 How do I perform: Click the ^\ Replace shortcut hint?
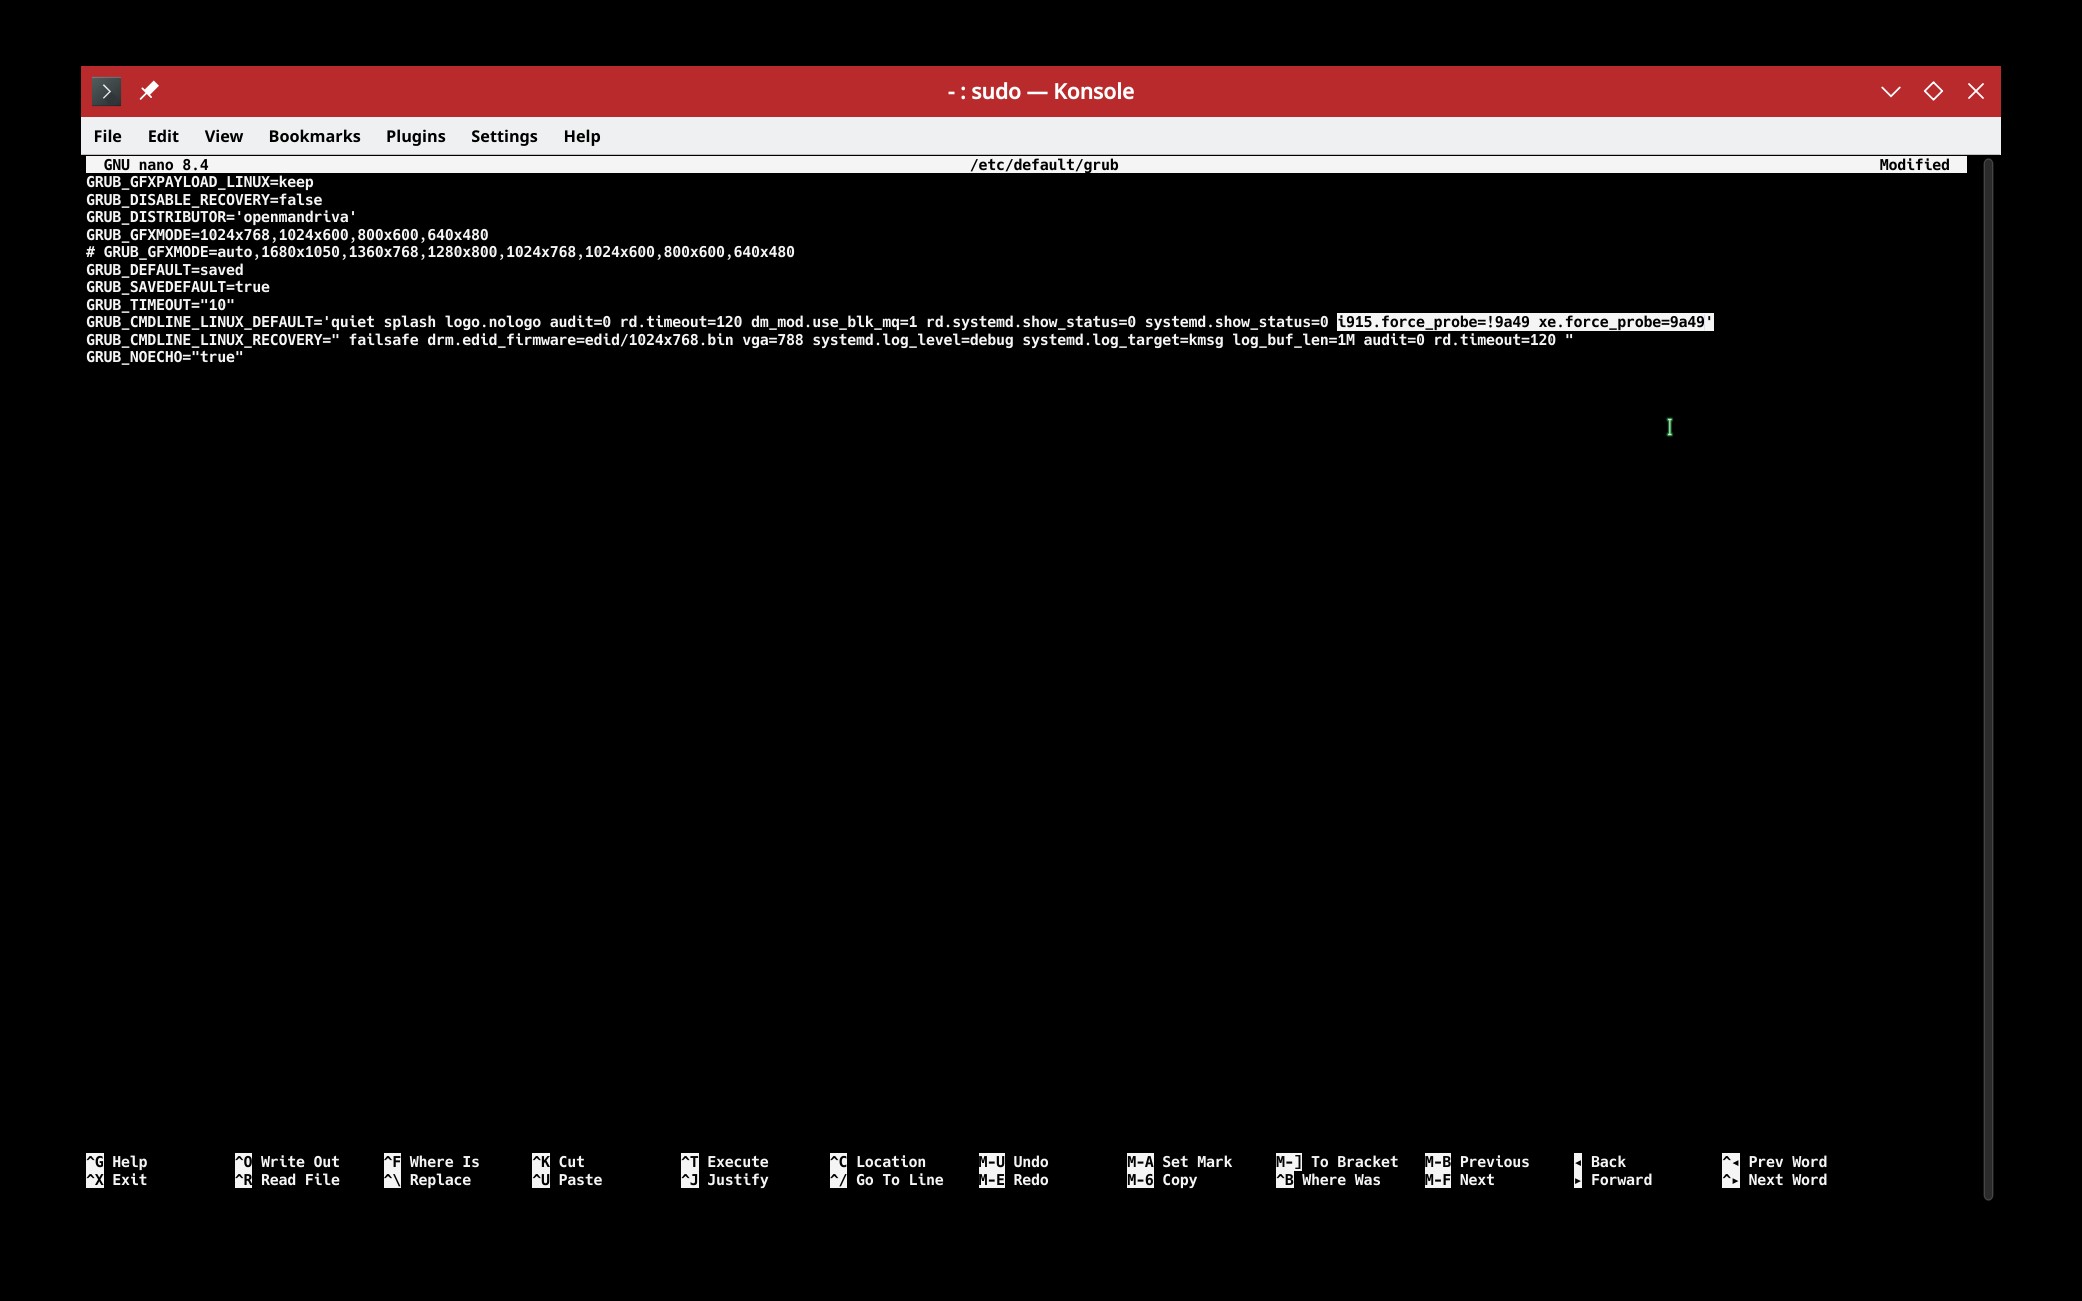click(x=427, y=1180)
